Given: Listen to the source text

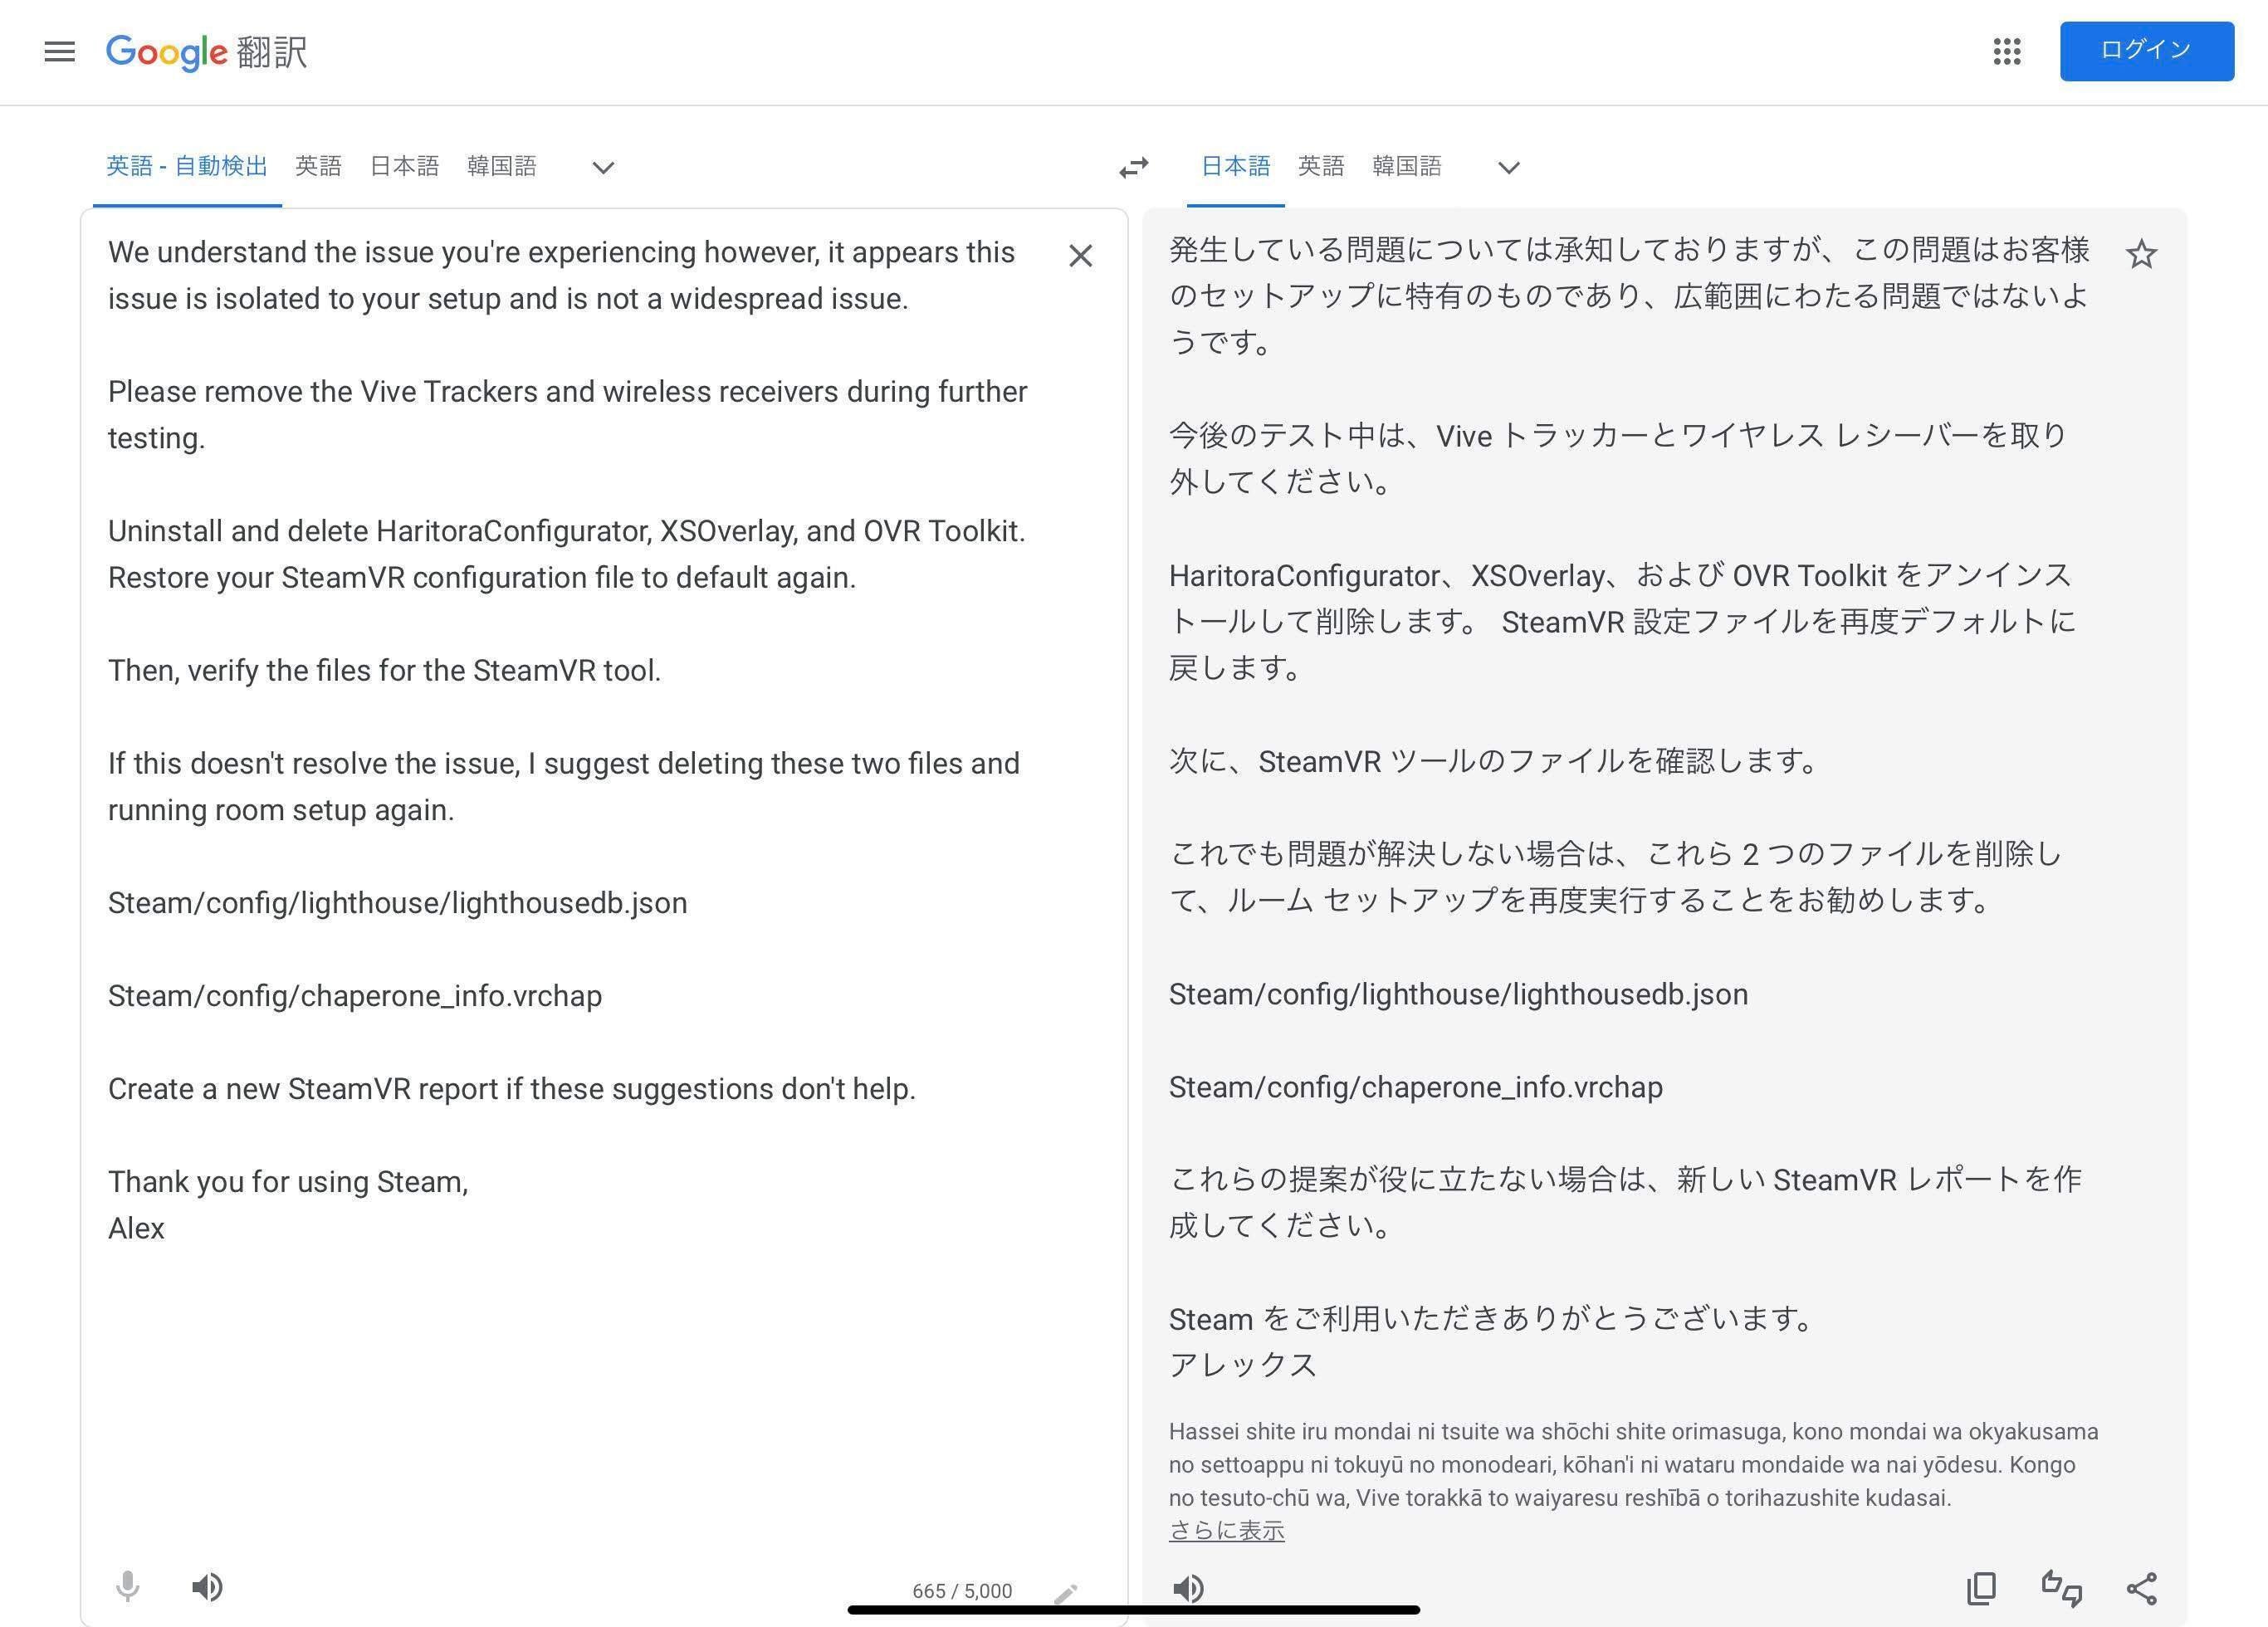Looking at the screenshot, I should (207, 1587).
